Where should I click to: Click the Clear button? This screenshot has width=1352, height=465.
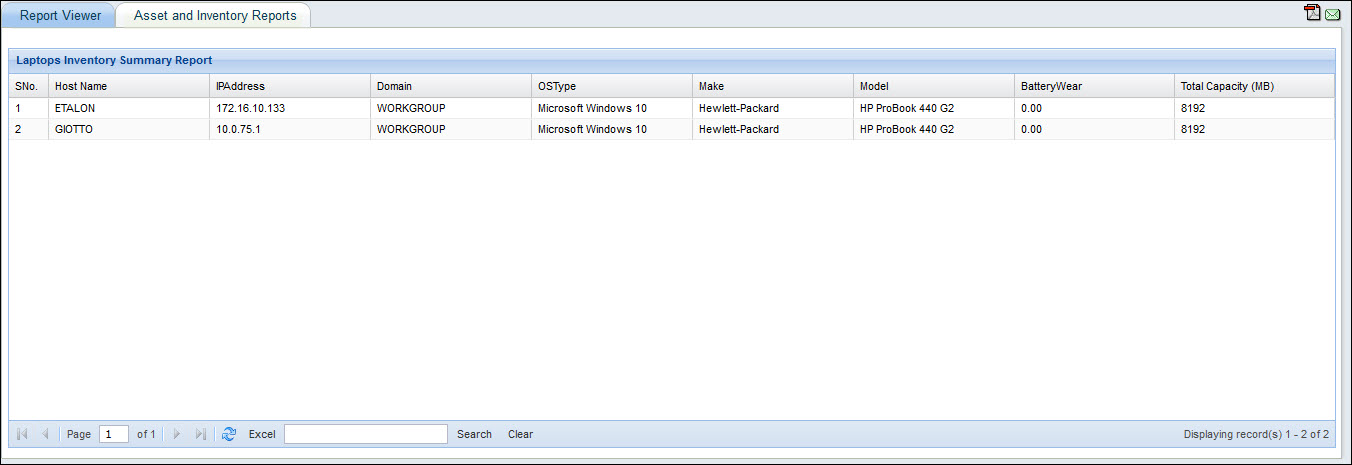tap(520, 434)
